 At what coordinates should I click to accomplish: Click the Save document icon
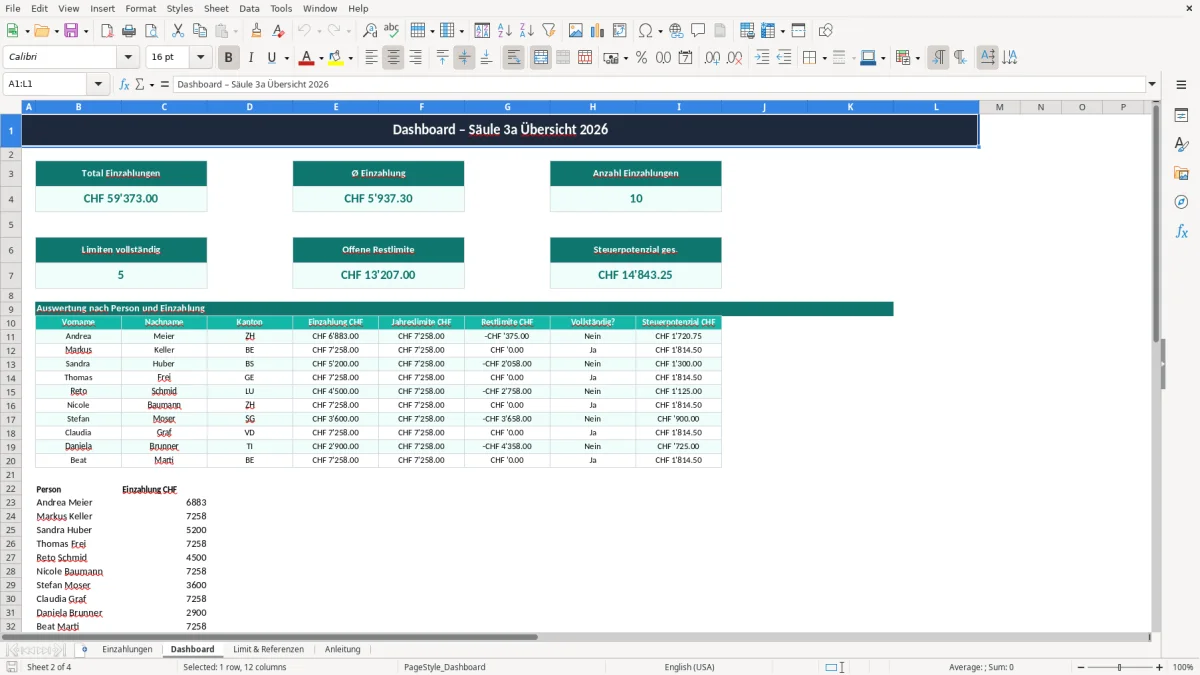coord(71,31)
